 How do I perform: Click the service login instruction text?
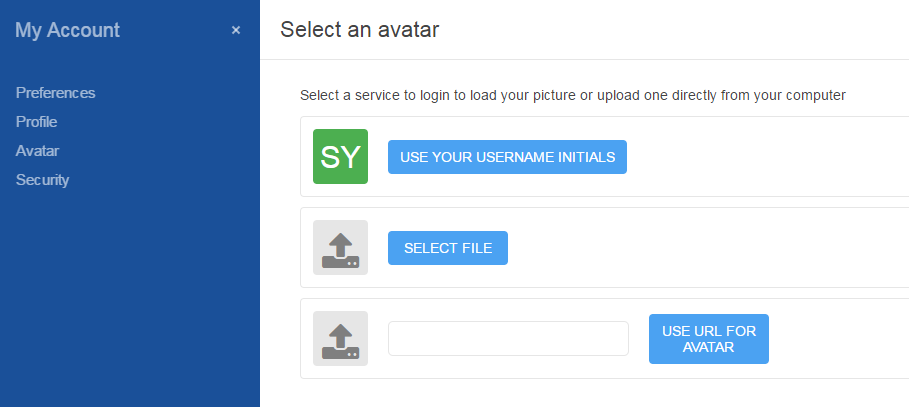click(x=572, y=95)
